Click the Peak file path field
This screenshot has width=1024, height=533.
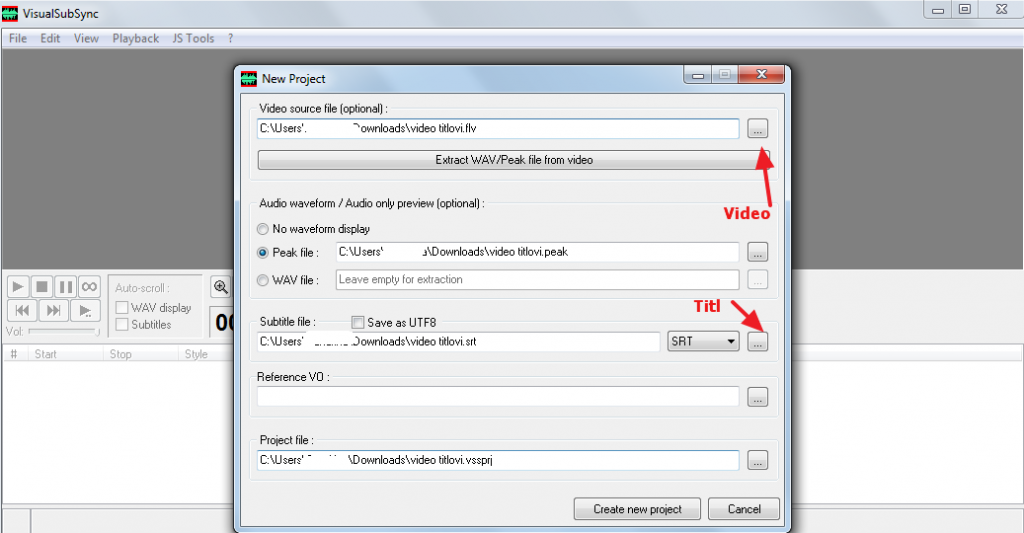(537, 252)
